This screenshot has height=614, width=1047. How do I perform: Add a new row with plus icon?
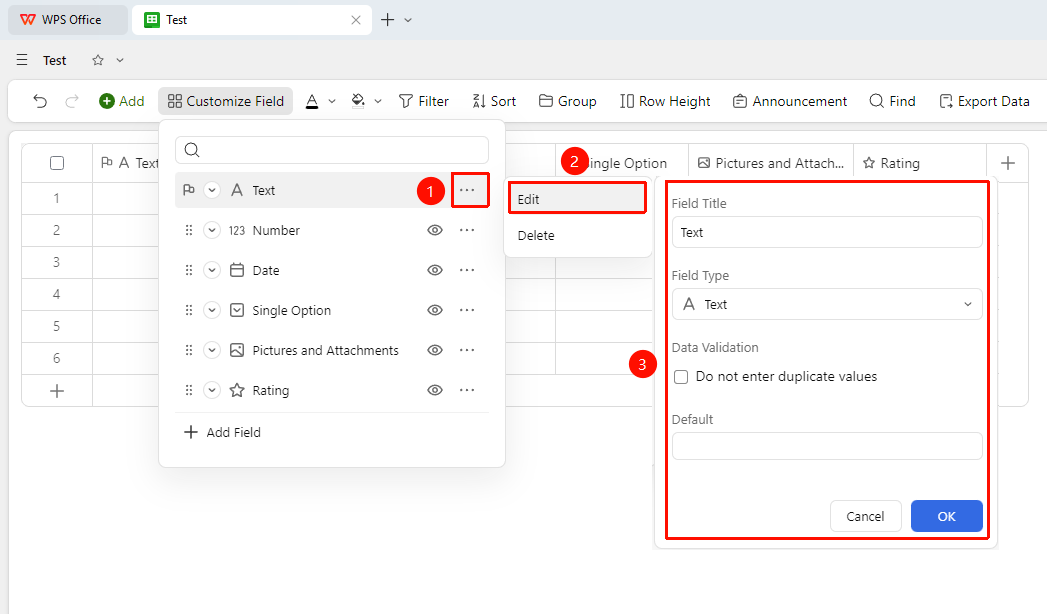57,391
